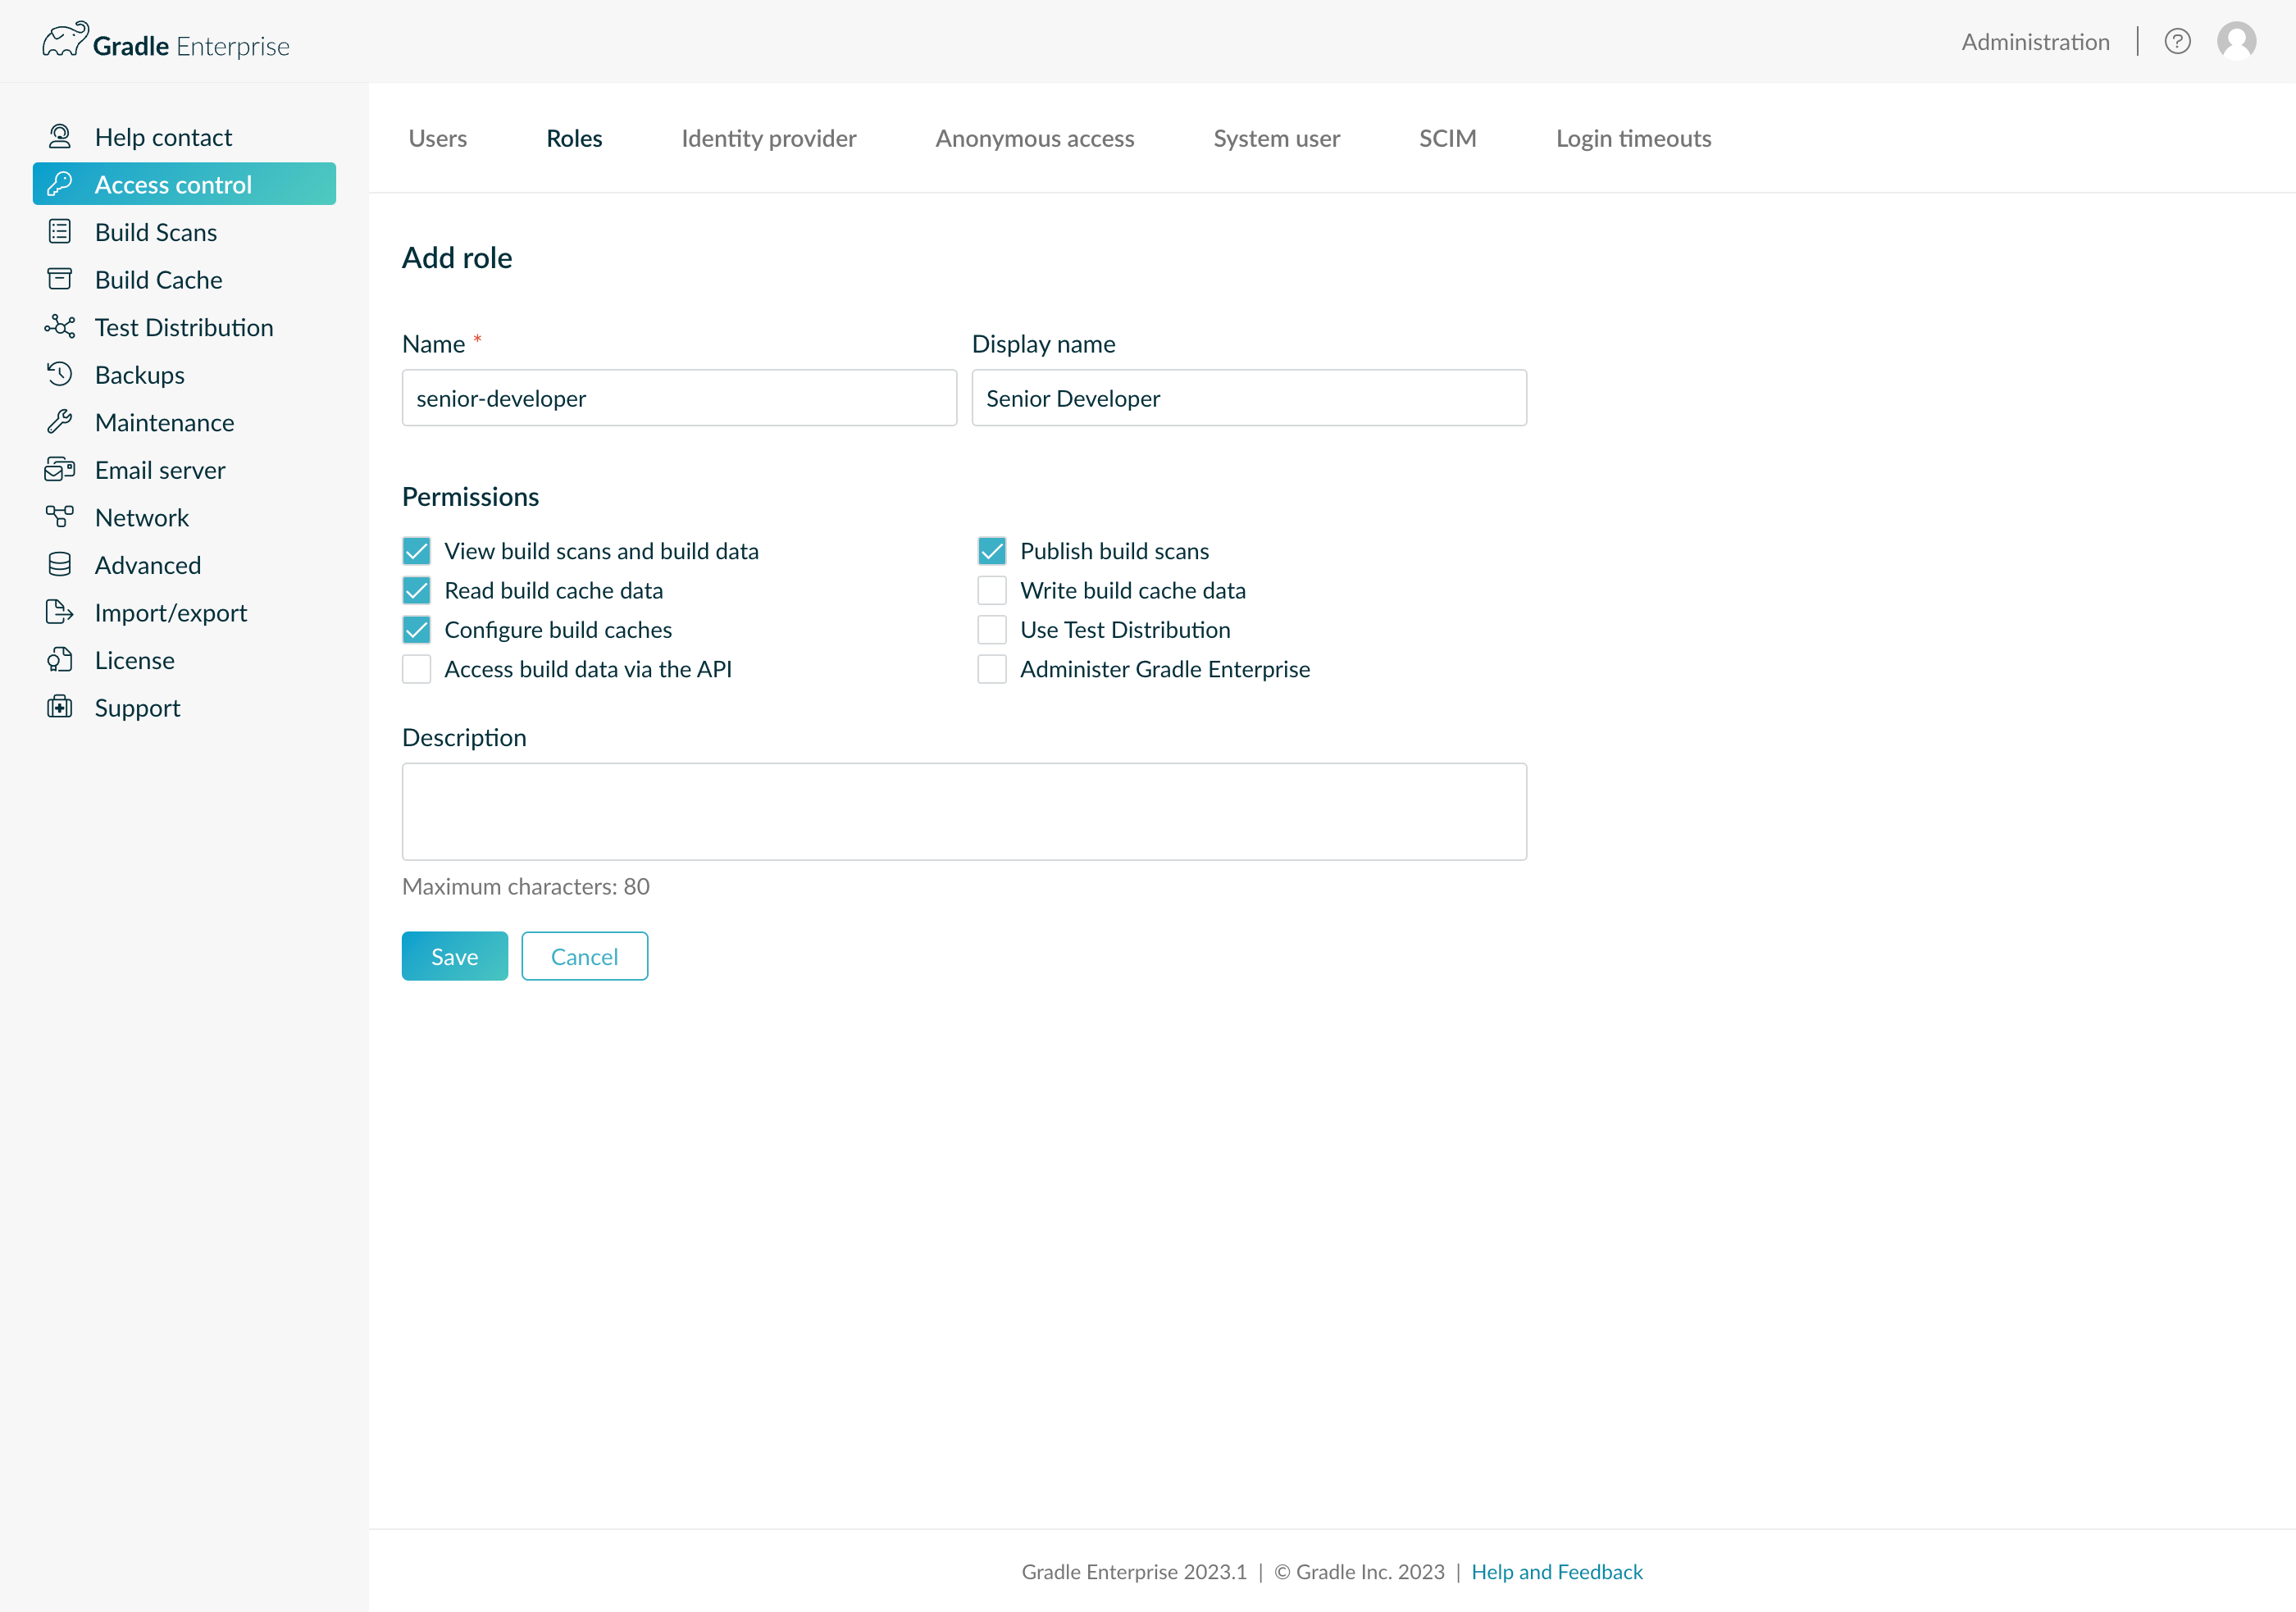
Task: Open the Identity provider tab
Action: (x=768, y=138)
